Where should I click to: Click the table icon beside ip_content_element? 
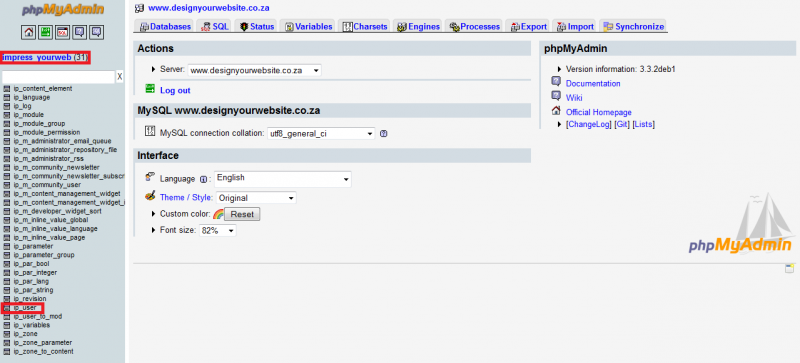[x=7, y=88]
